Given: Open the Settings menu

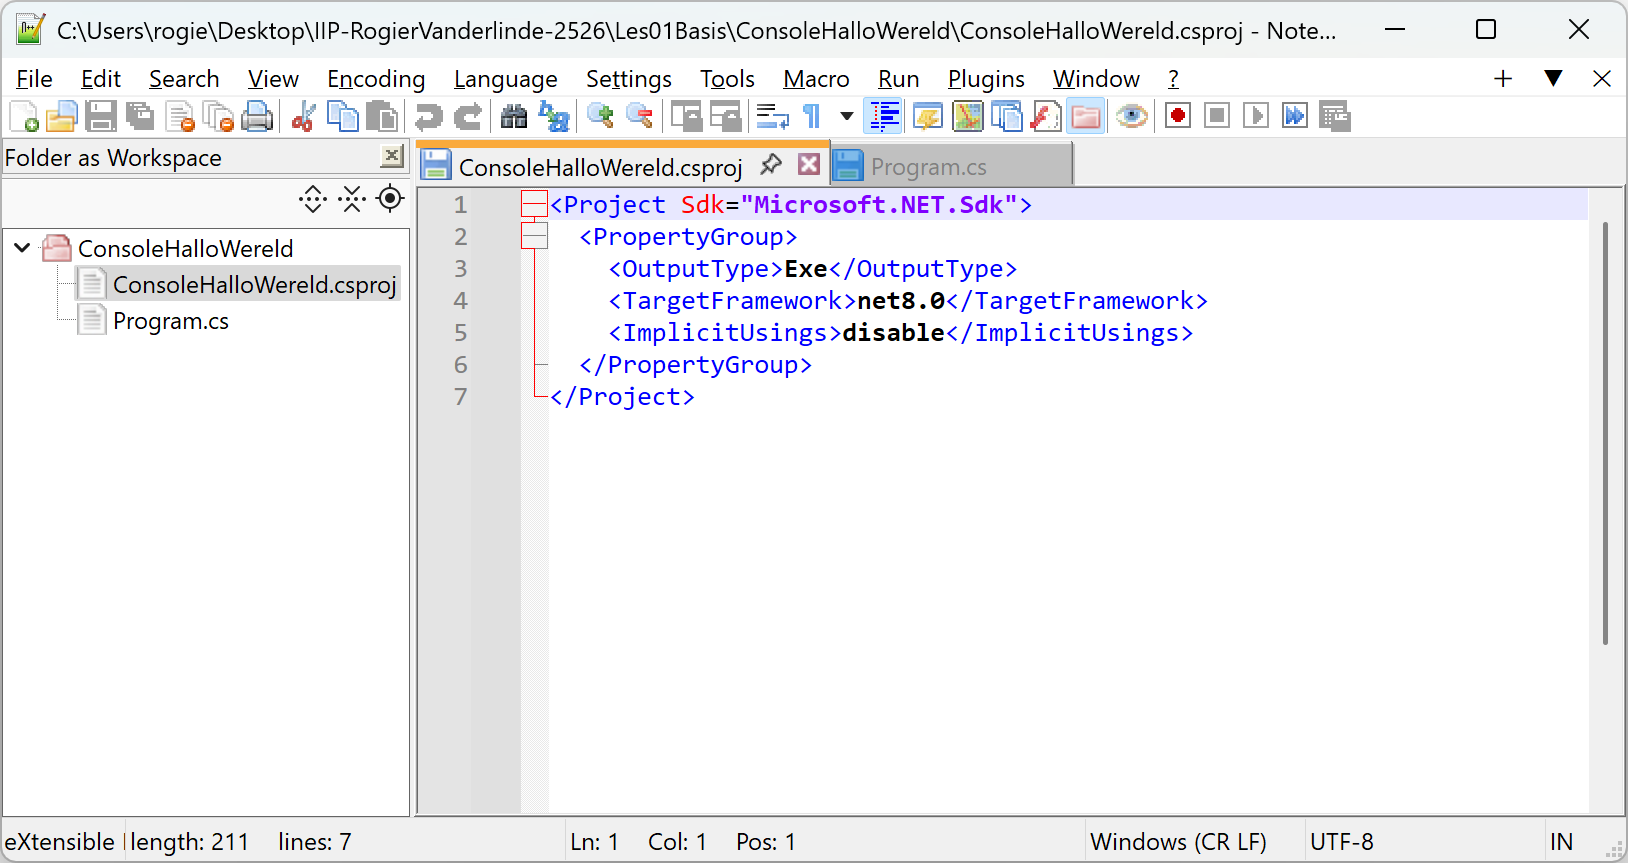Looking at the screenshot, I should click(629, 79).
